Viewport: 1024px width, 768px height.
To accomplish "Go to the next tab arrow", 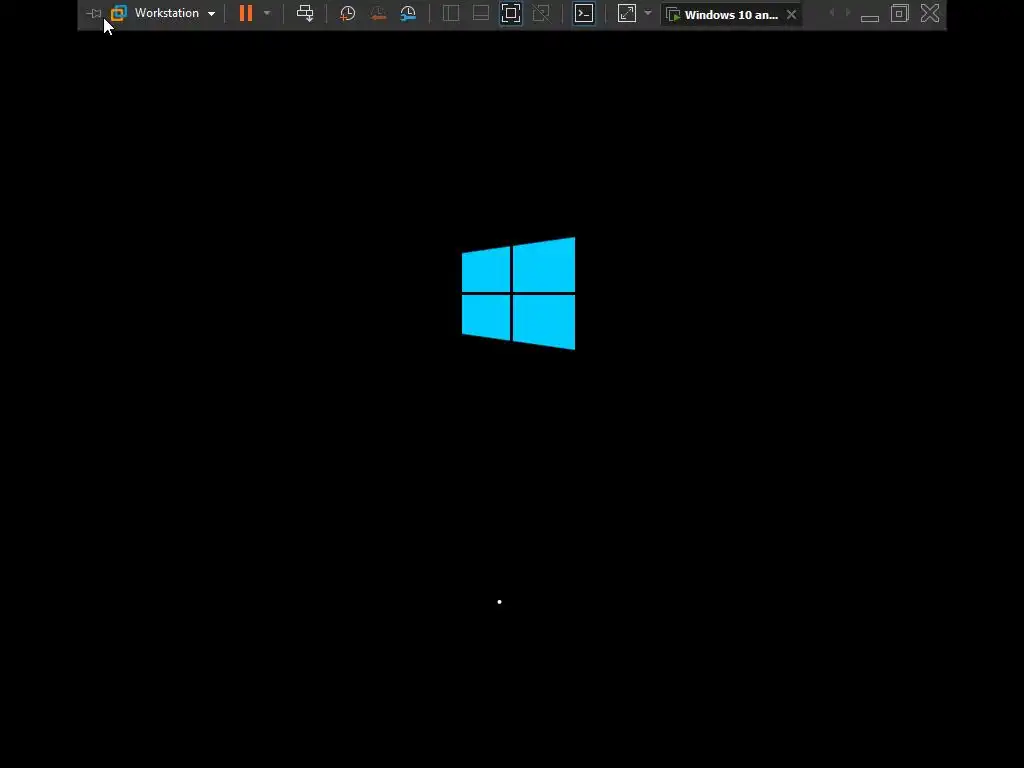I will pos(848,13).
